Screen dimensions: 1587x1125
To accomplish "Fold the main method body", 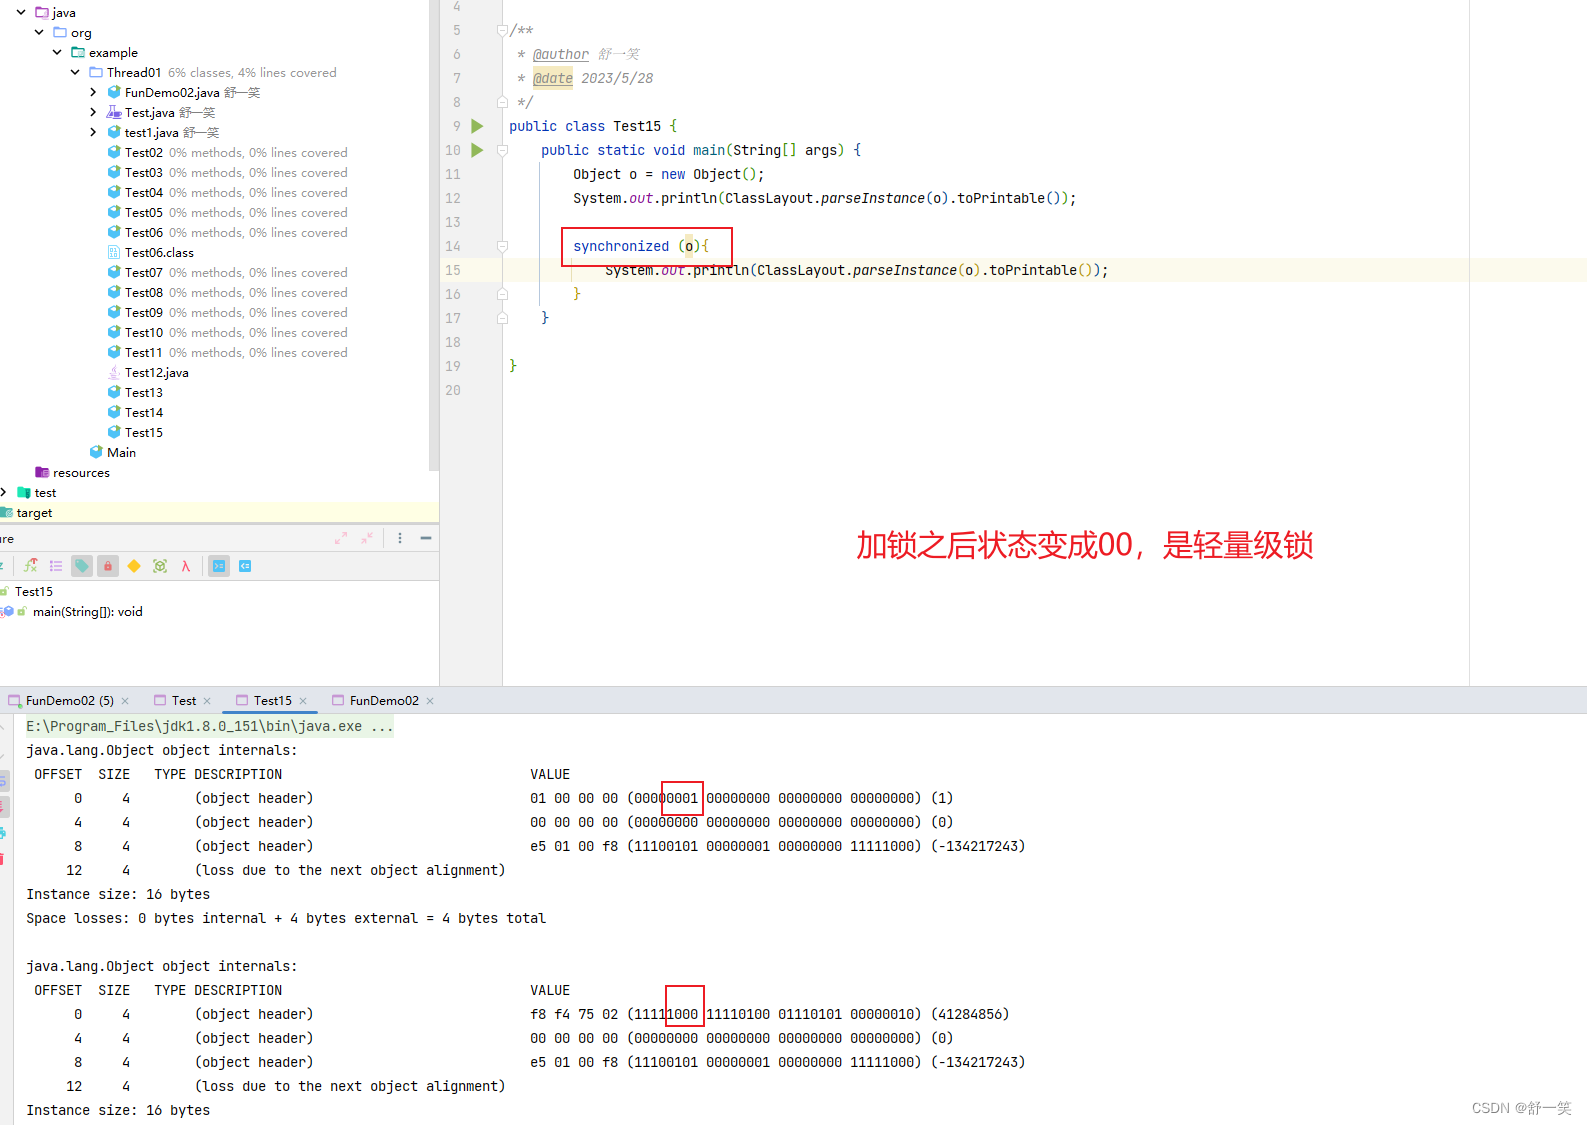I will coord(502,150).
